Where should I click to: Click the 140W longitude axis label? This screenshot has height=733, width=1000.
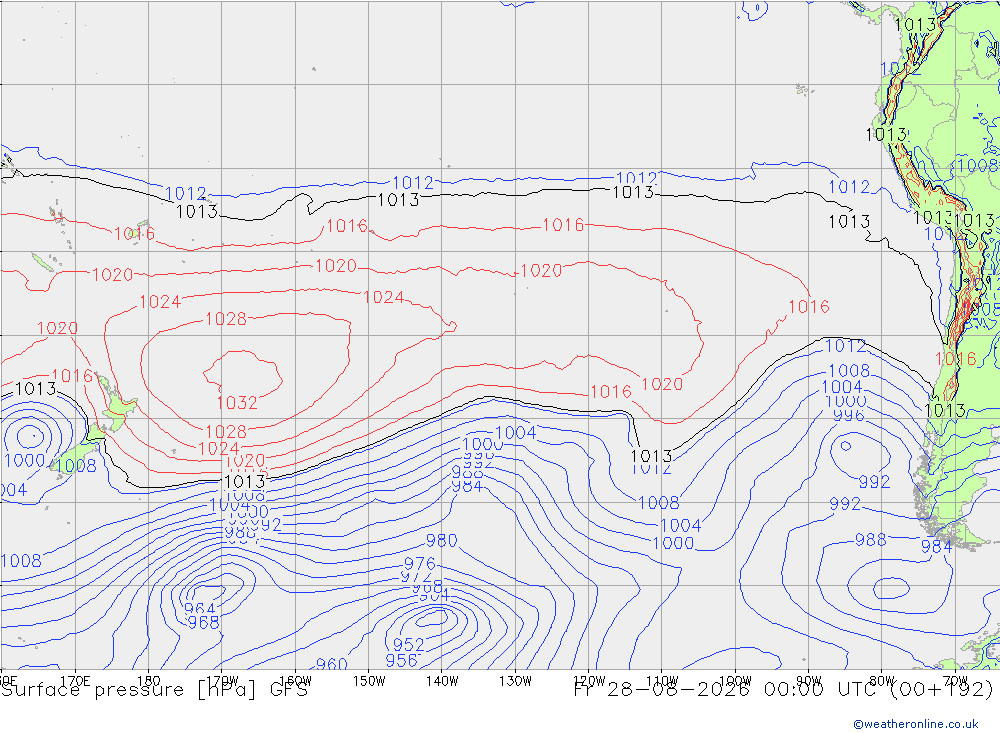[442, 681]
